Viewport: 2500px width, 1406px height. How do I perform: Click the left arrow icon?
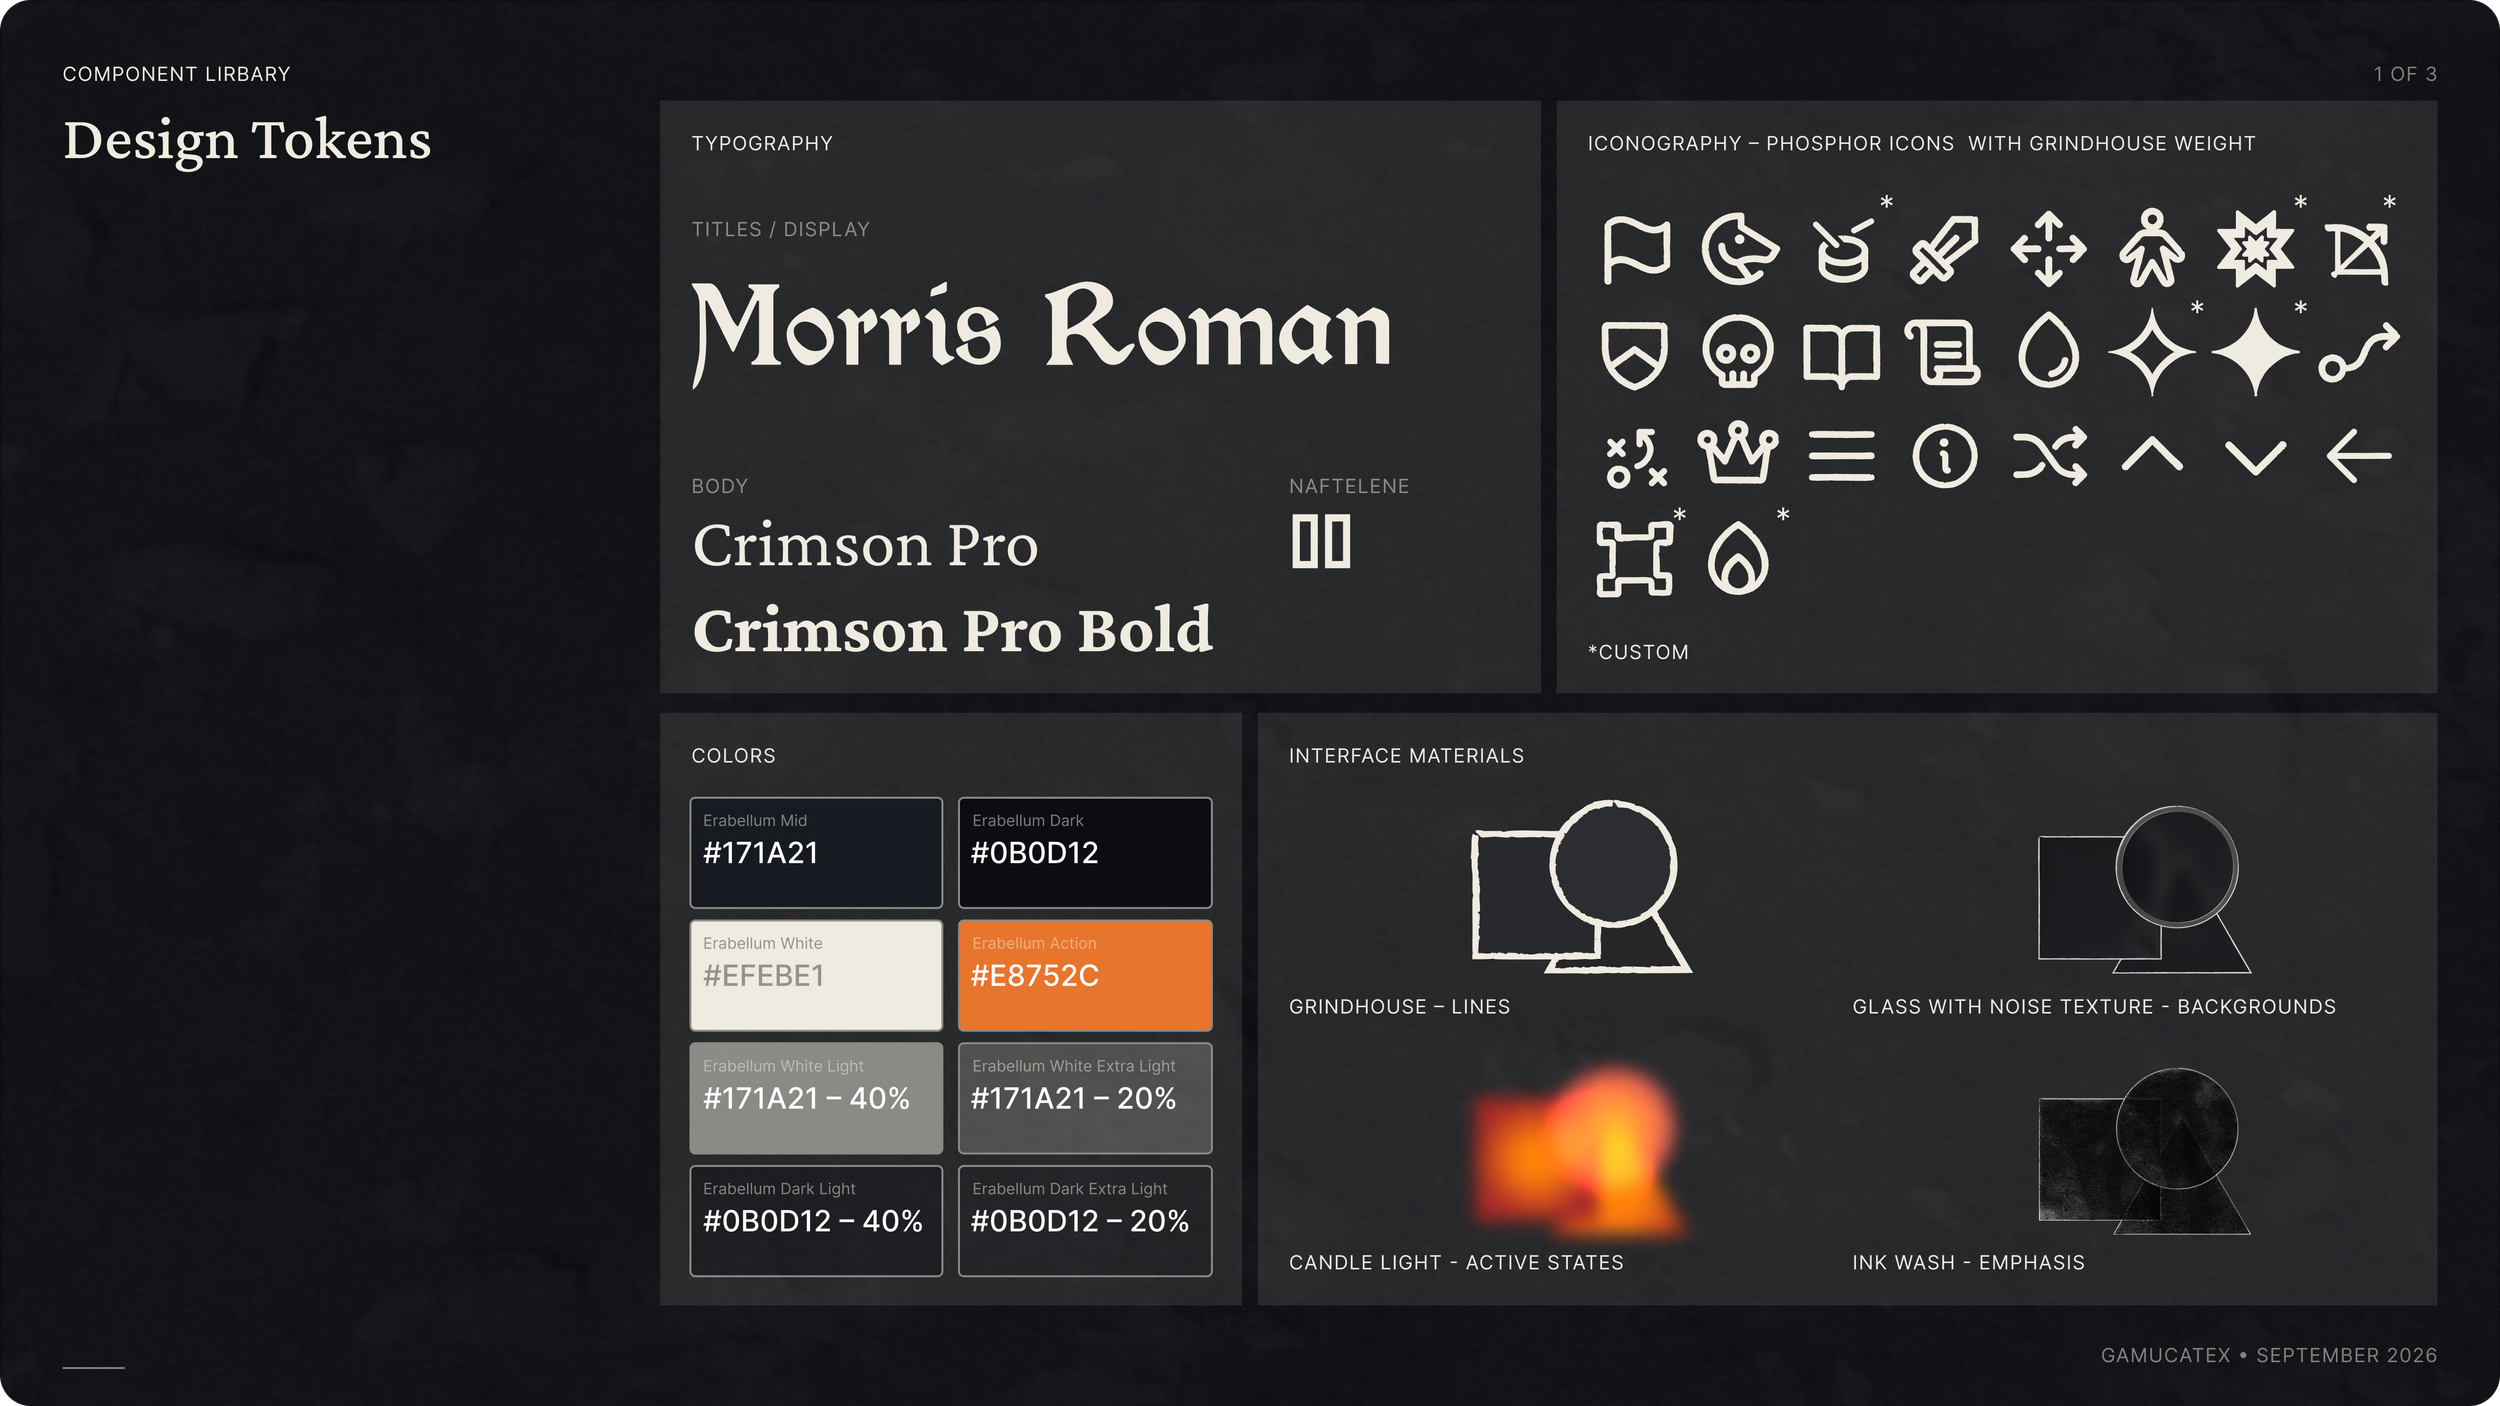click(x=2359, y=456)
